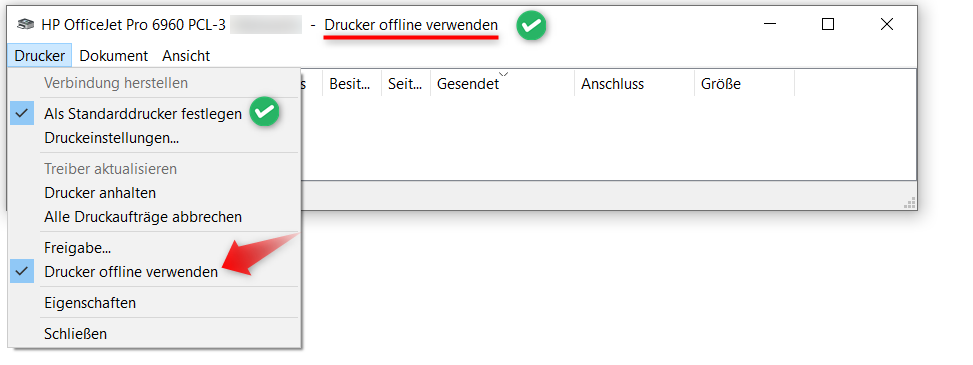Screen dimensions: 973x365
Task: Minimize the printer queue window
Action: tap(769, 25)
